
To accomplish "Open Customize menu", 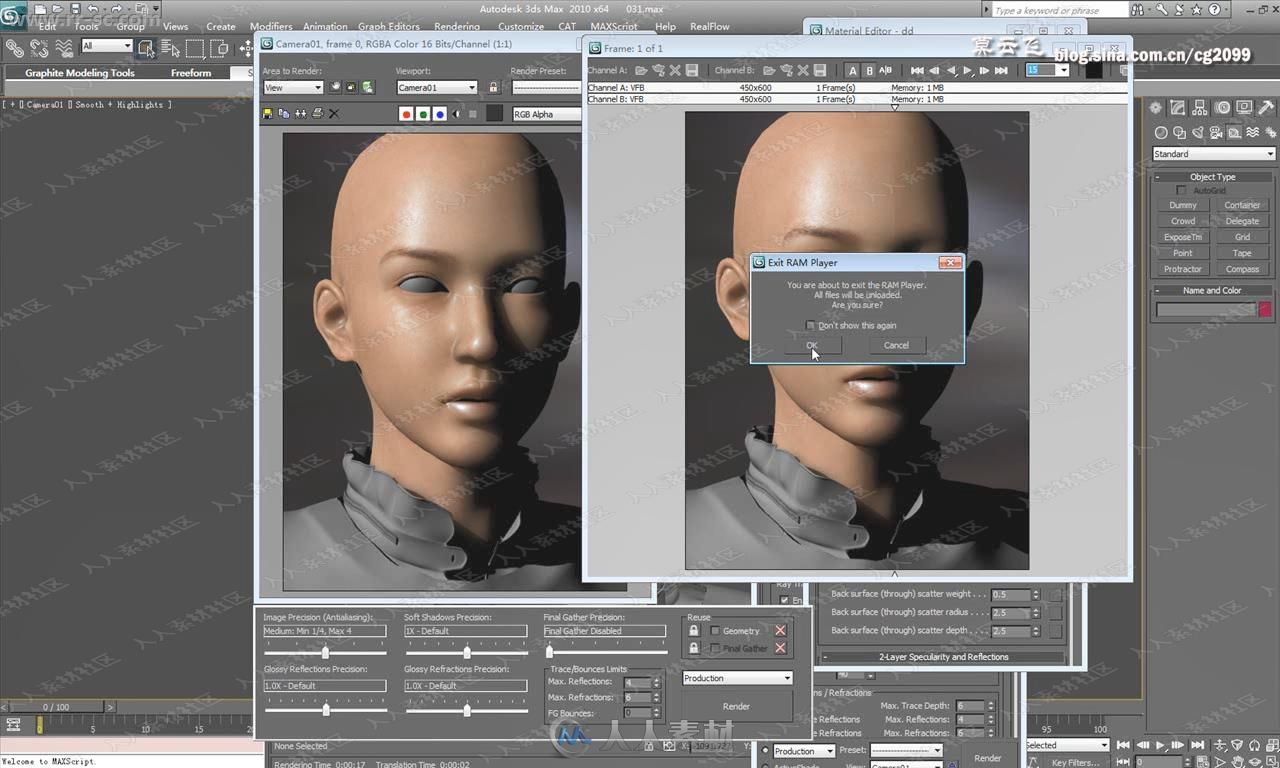I will tap(521, 26).
